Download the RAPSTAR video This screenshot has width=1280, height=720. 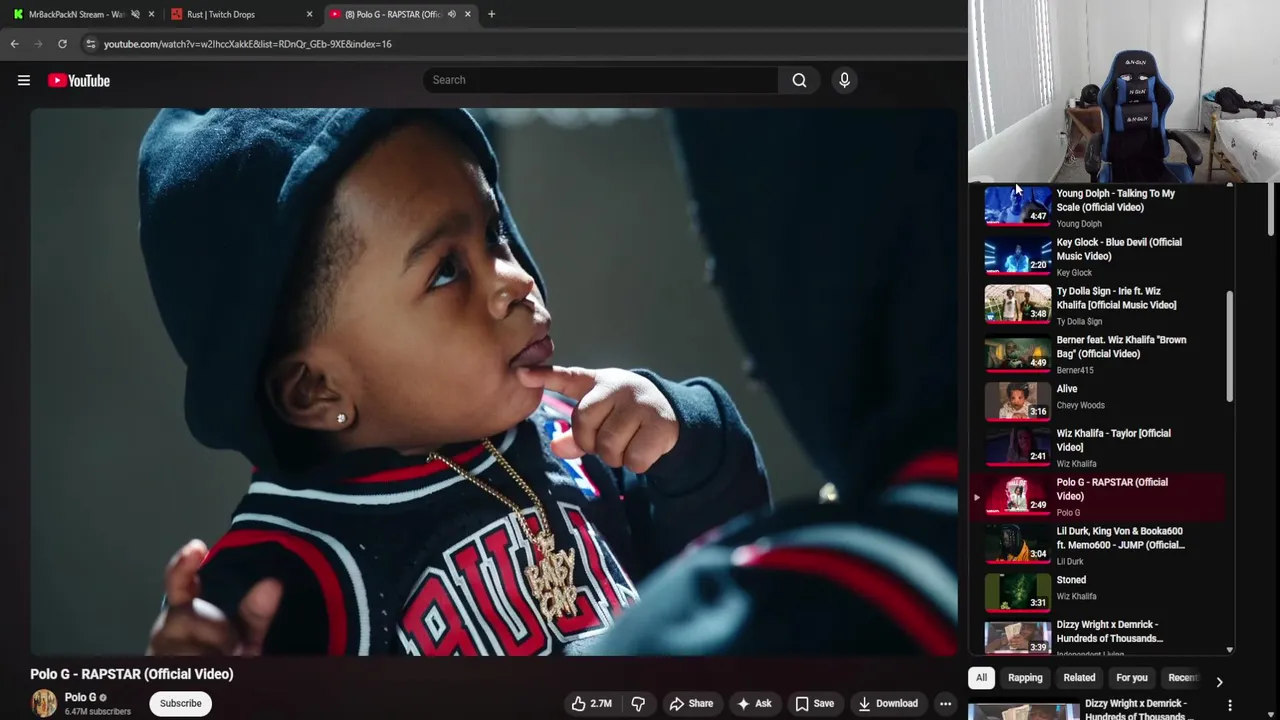[x=888, y=703]
